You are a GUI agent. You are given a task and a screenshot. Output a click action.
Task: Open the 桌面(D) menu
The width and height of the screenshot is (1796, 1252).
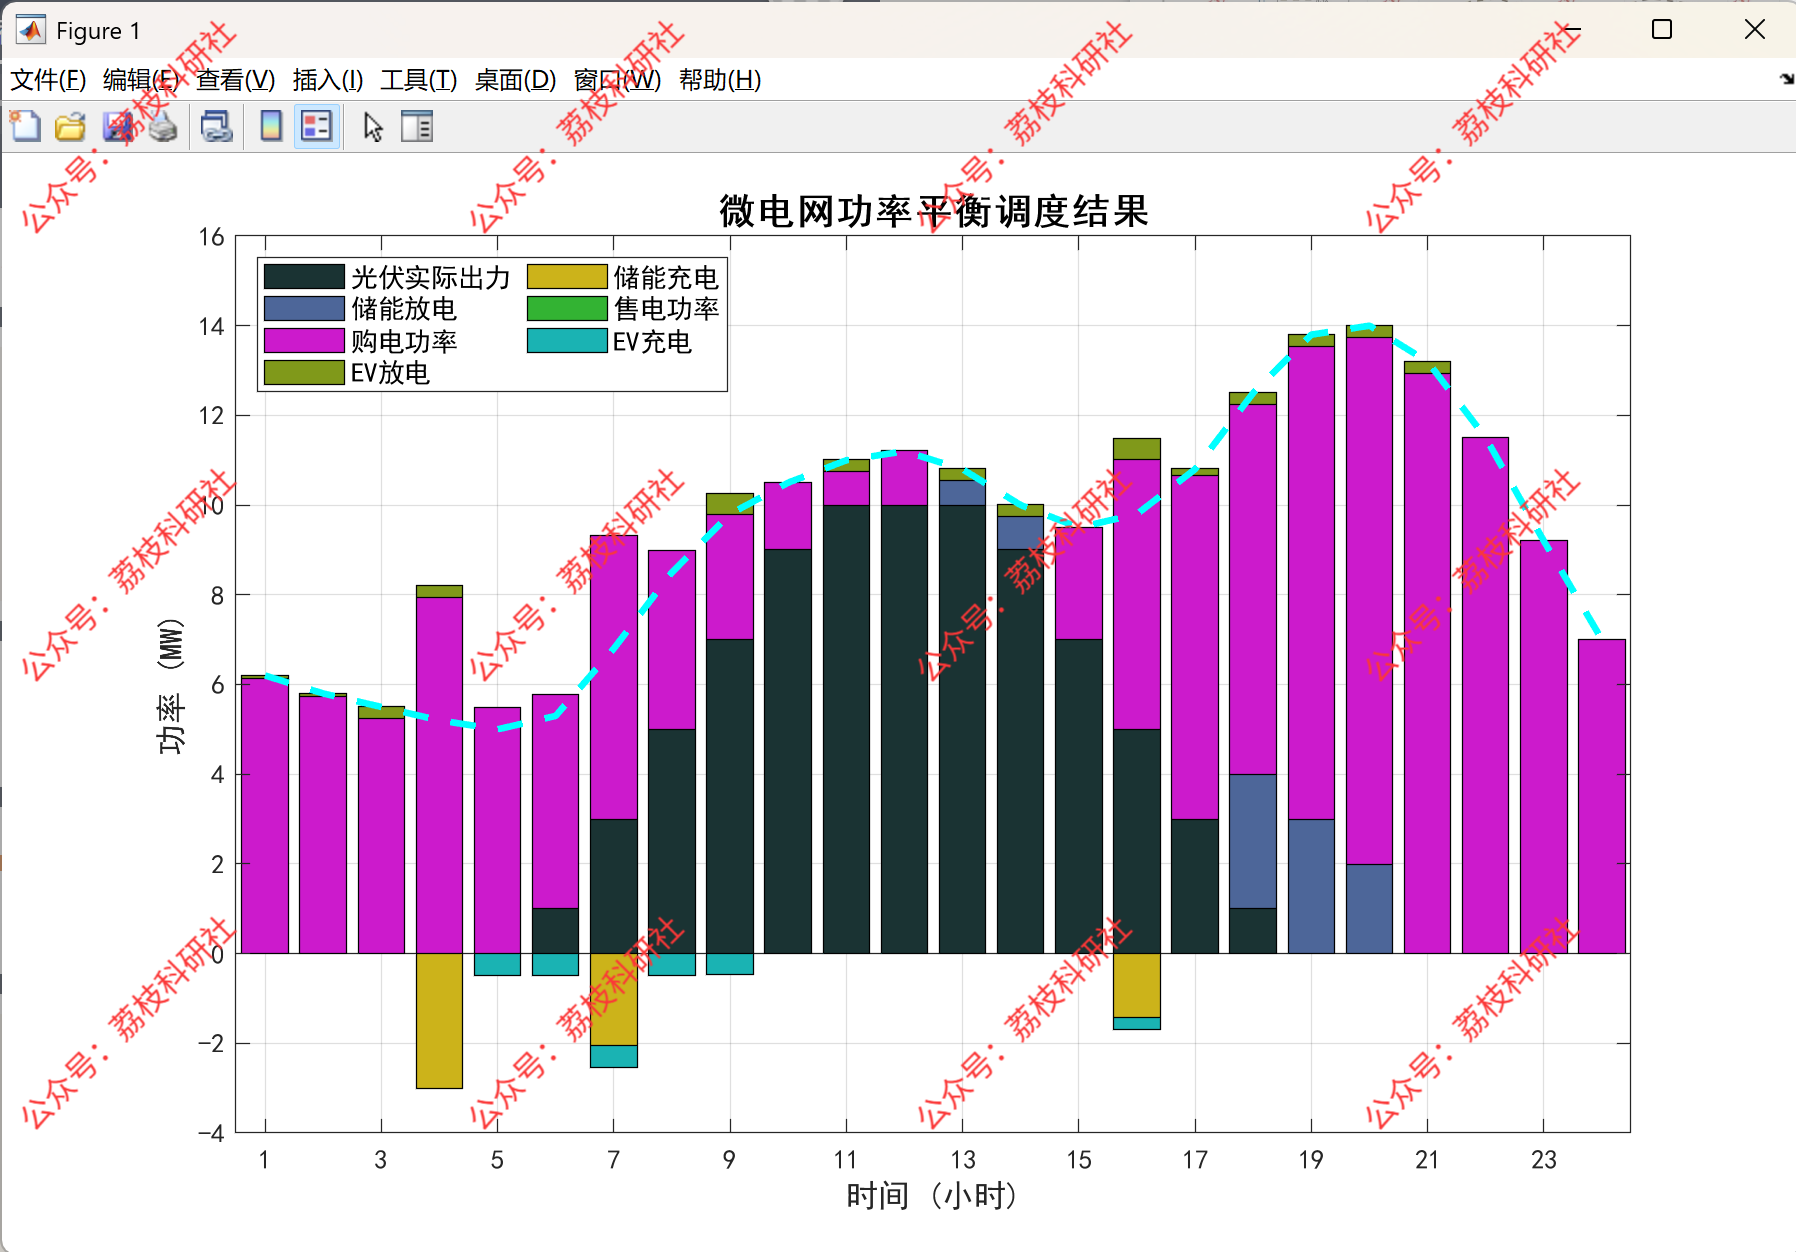point(515,80)
